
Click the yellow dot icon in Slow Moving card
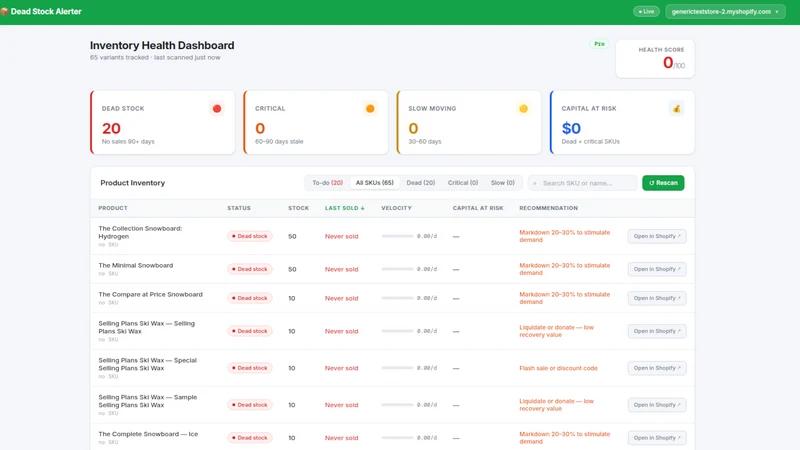[523, 109]
